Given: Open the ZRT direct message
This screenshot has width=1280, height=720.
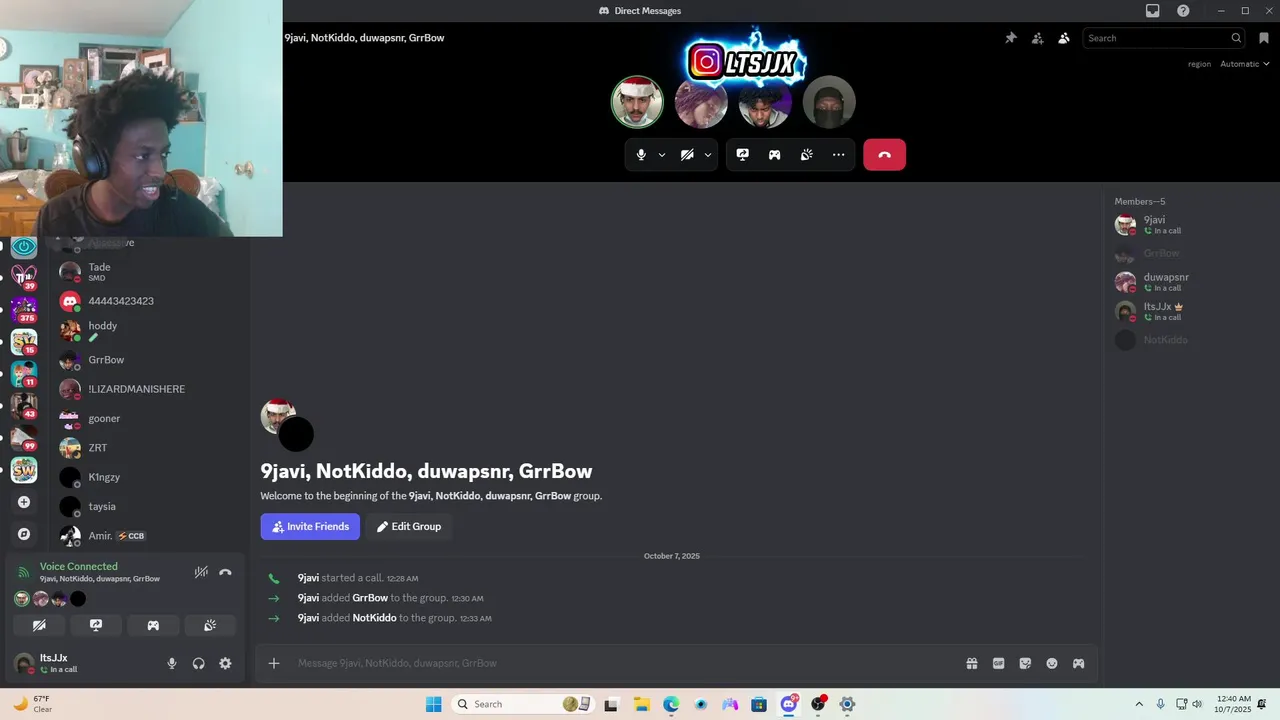Looking at the screenshot, I should (x=150, y=448).
